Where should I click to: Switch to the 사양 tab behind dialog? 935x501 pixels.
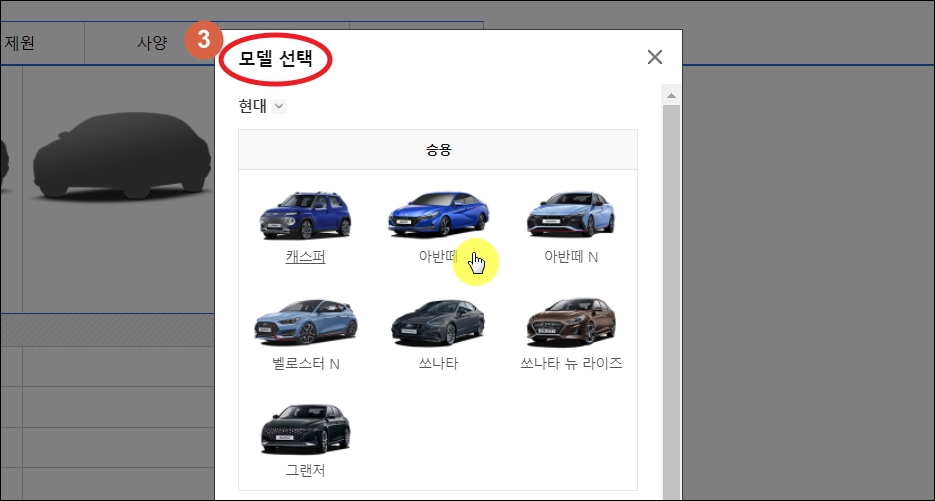[151, 43]
